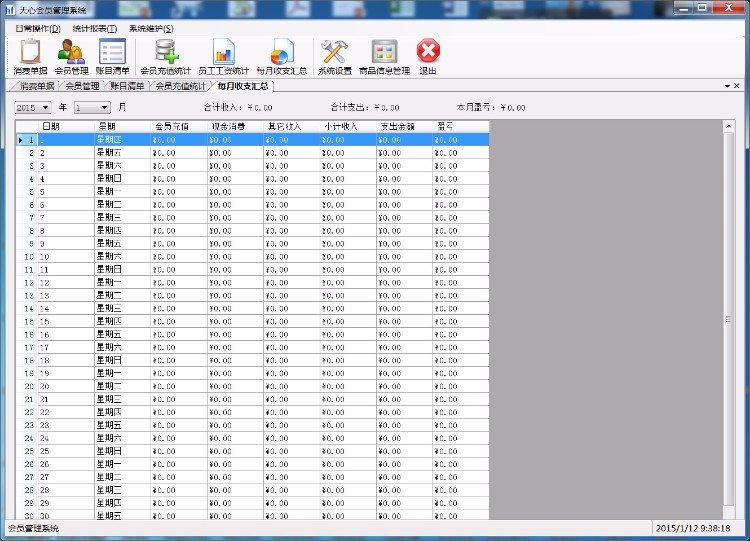Screen dimensions: 750x541
Task: Open the tab list dropdown arrow
Action: tap(727, 86)
